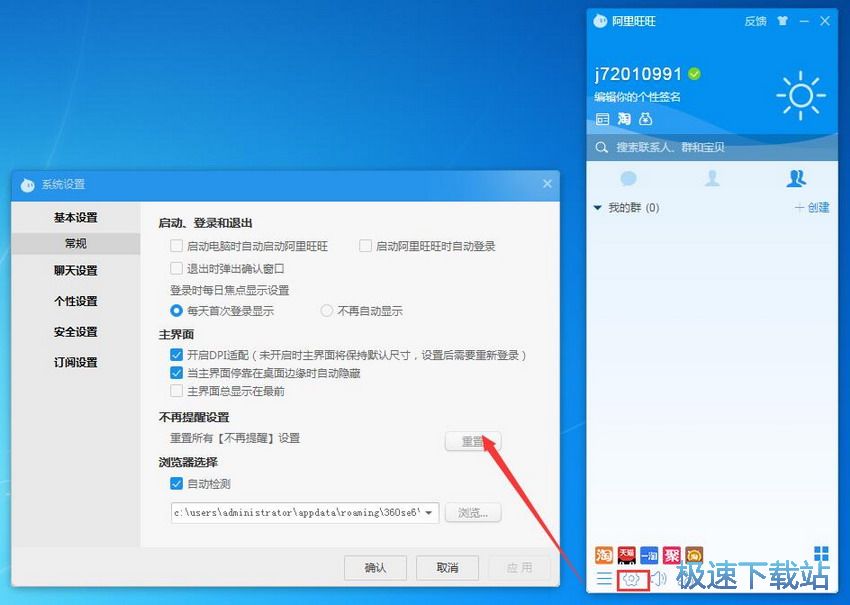Open the blue 一淘 app icon
The image size is (850, 605).
(x=649, y=555)
